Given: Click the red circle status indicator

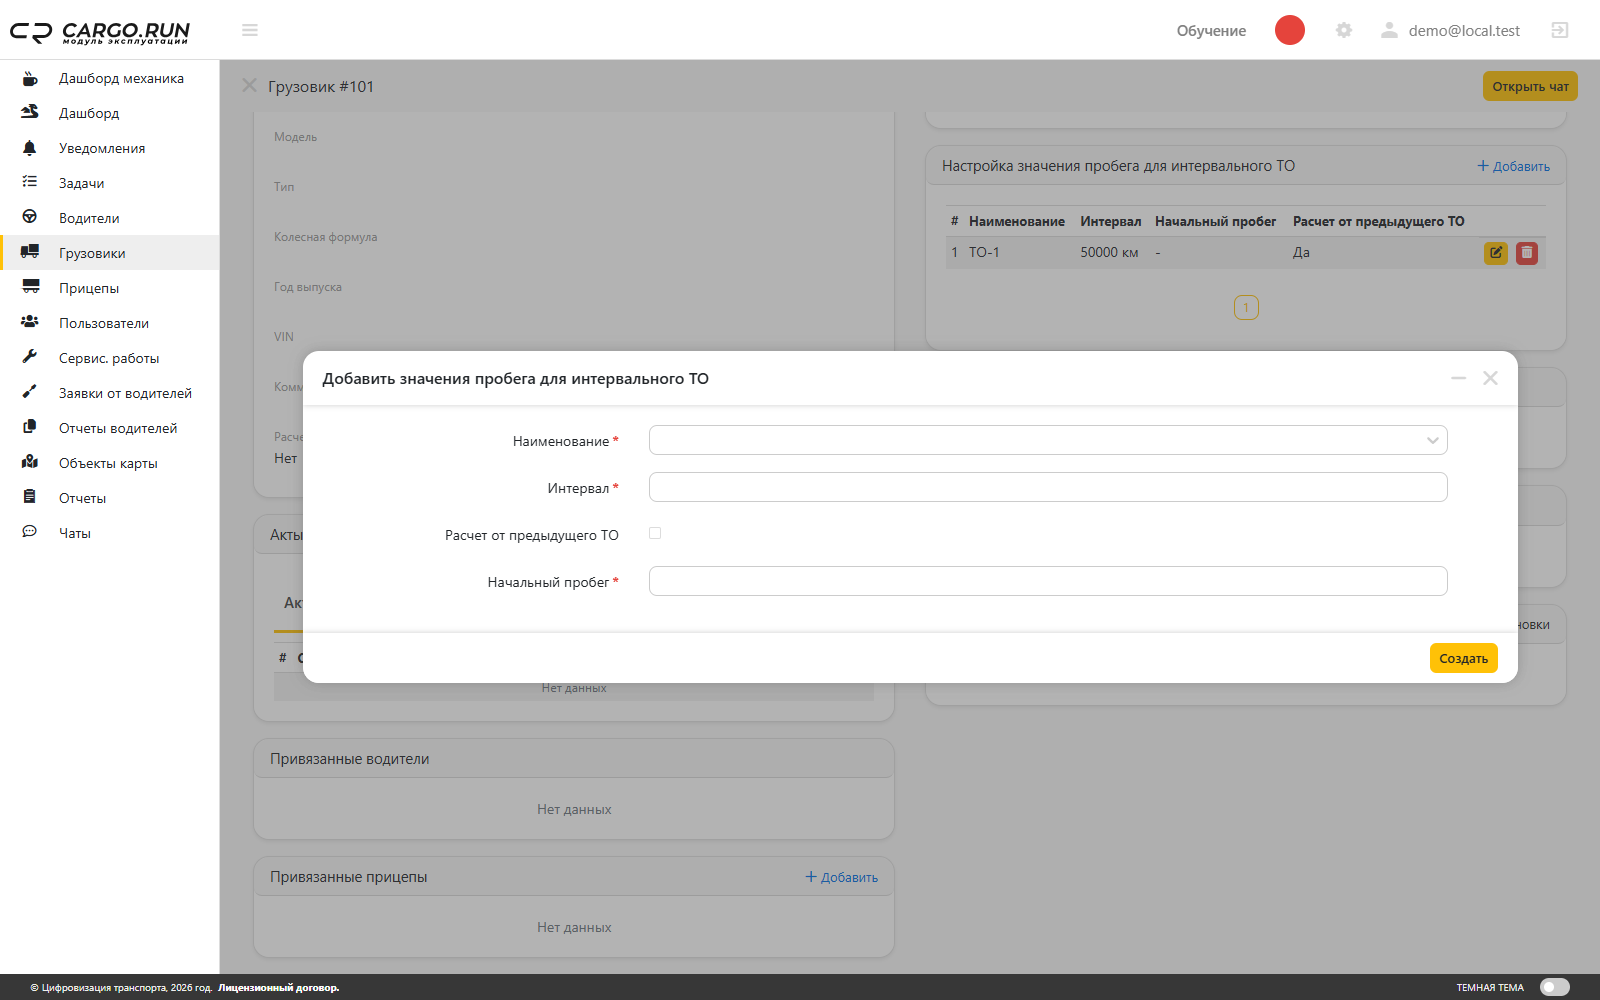Looking at the screenshot, I should [1290, 30].
